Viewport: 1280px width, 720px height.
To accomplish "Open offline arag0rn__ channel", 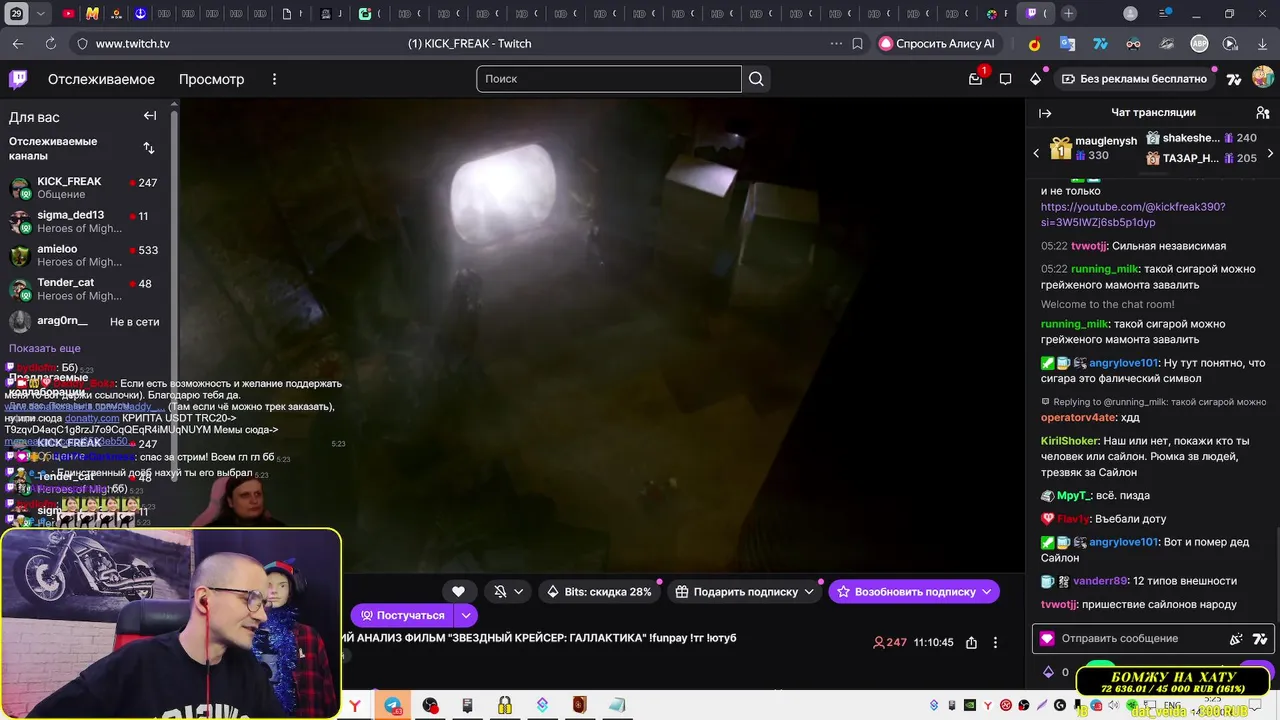I will [x=88, y=322].
